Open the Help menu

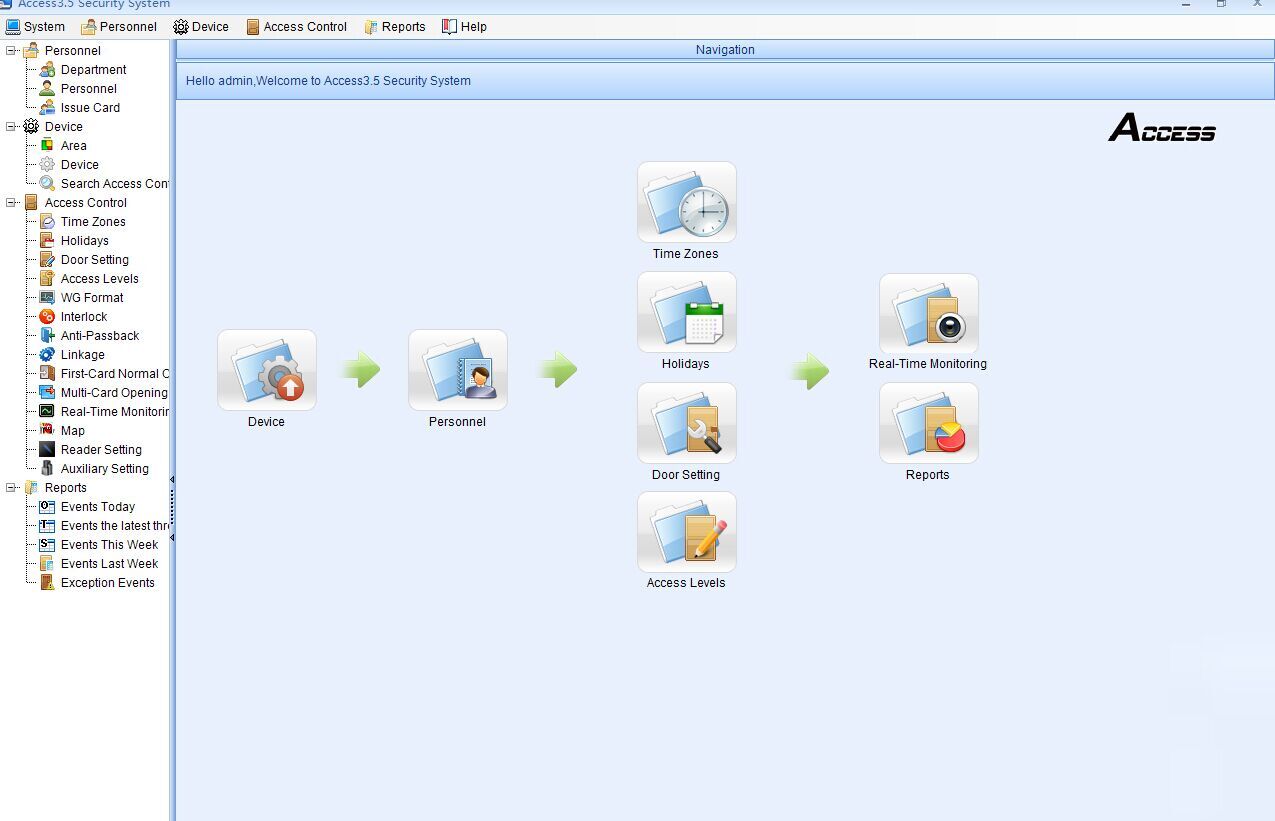click(464, 27)
